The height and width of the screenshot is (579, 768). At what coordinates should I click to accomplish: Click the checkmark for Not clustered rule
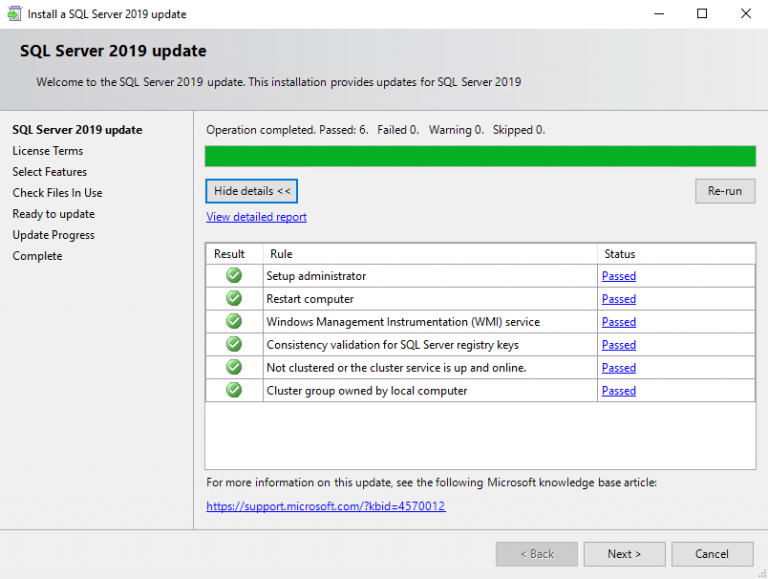click(x=234, y=368)
